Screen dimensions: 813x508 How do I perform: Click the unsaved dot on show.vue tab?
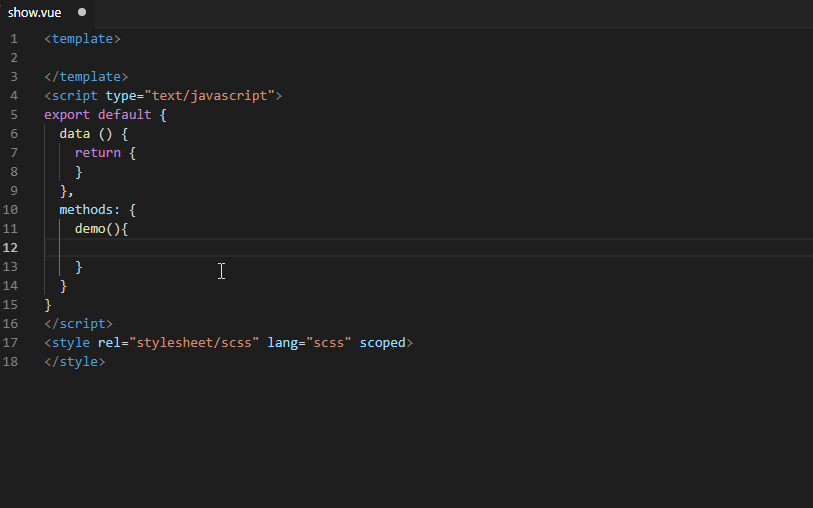[82, 12]
